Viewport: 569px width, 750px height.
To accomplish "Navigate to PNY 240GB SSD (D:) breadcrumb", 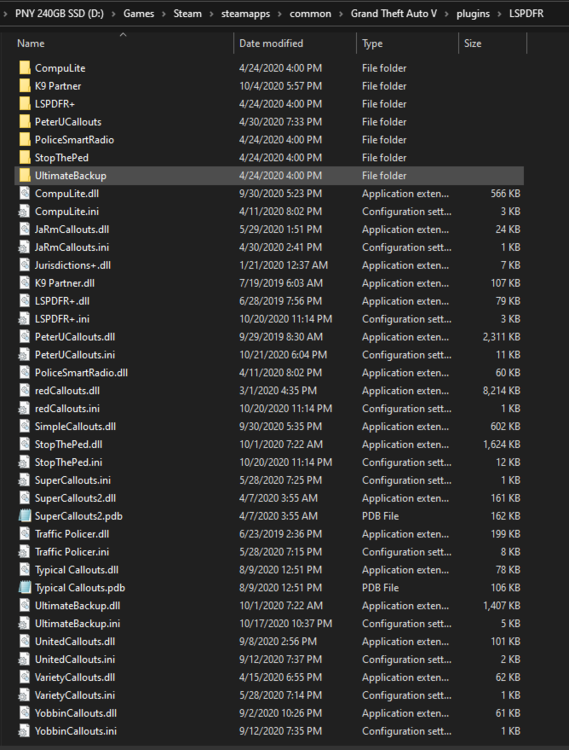I will click(x=59, y=13).
